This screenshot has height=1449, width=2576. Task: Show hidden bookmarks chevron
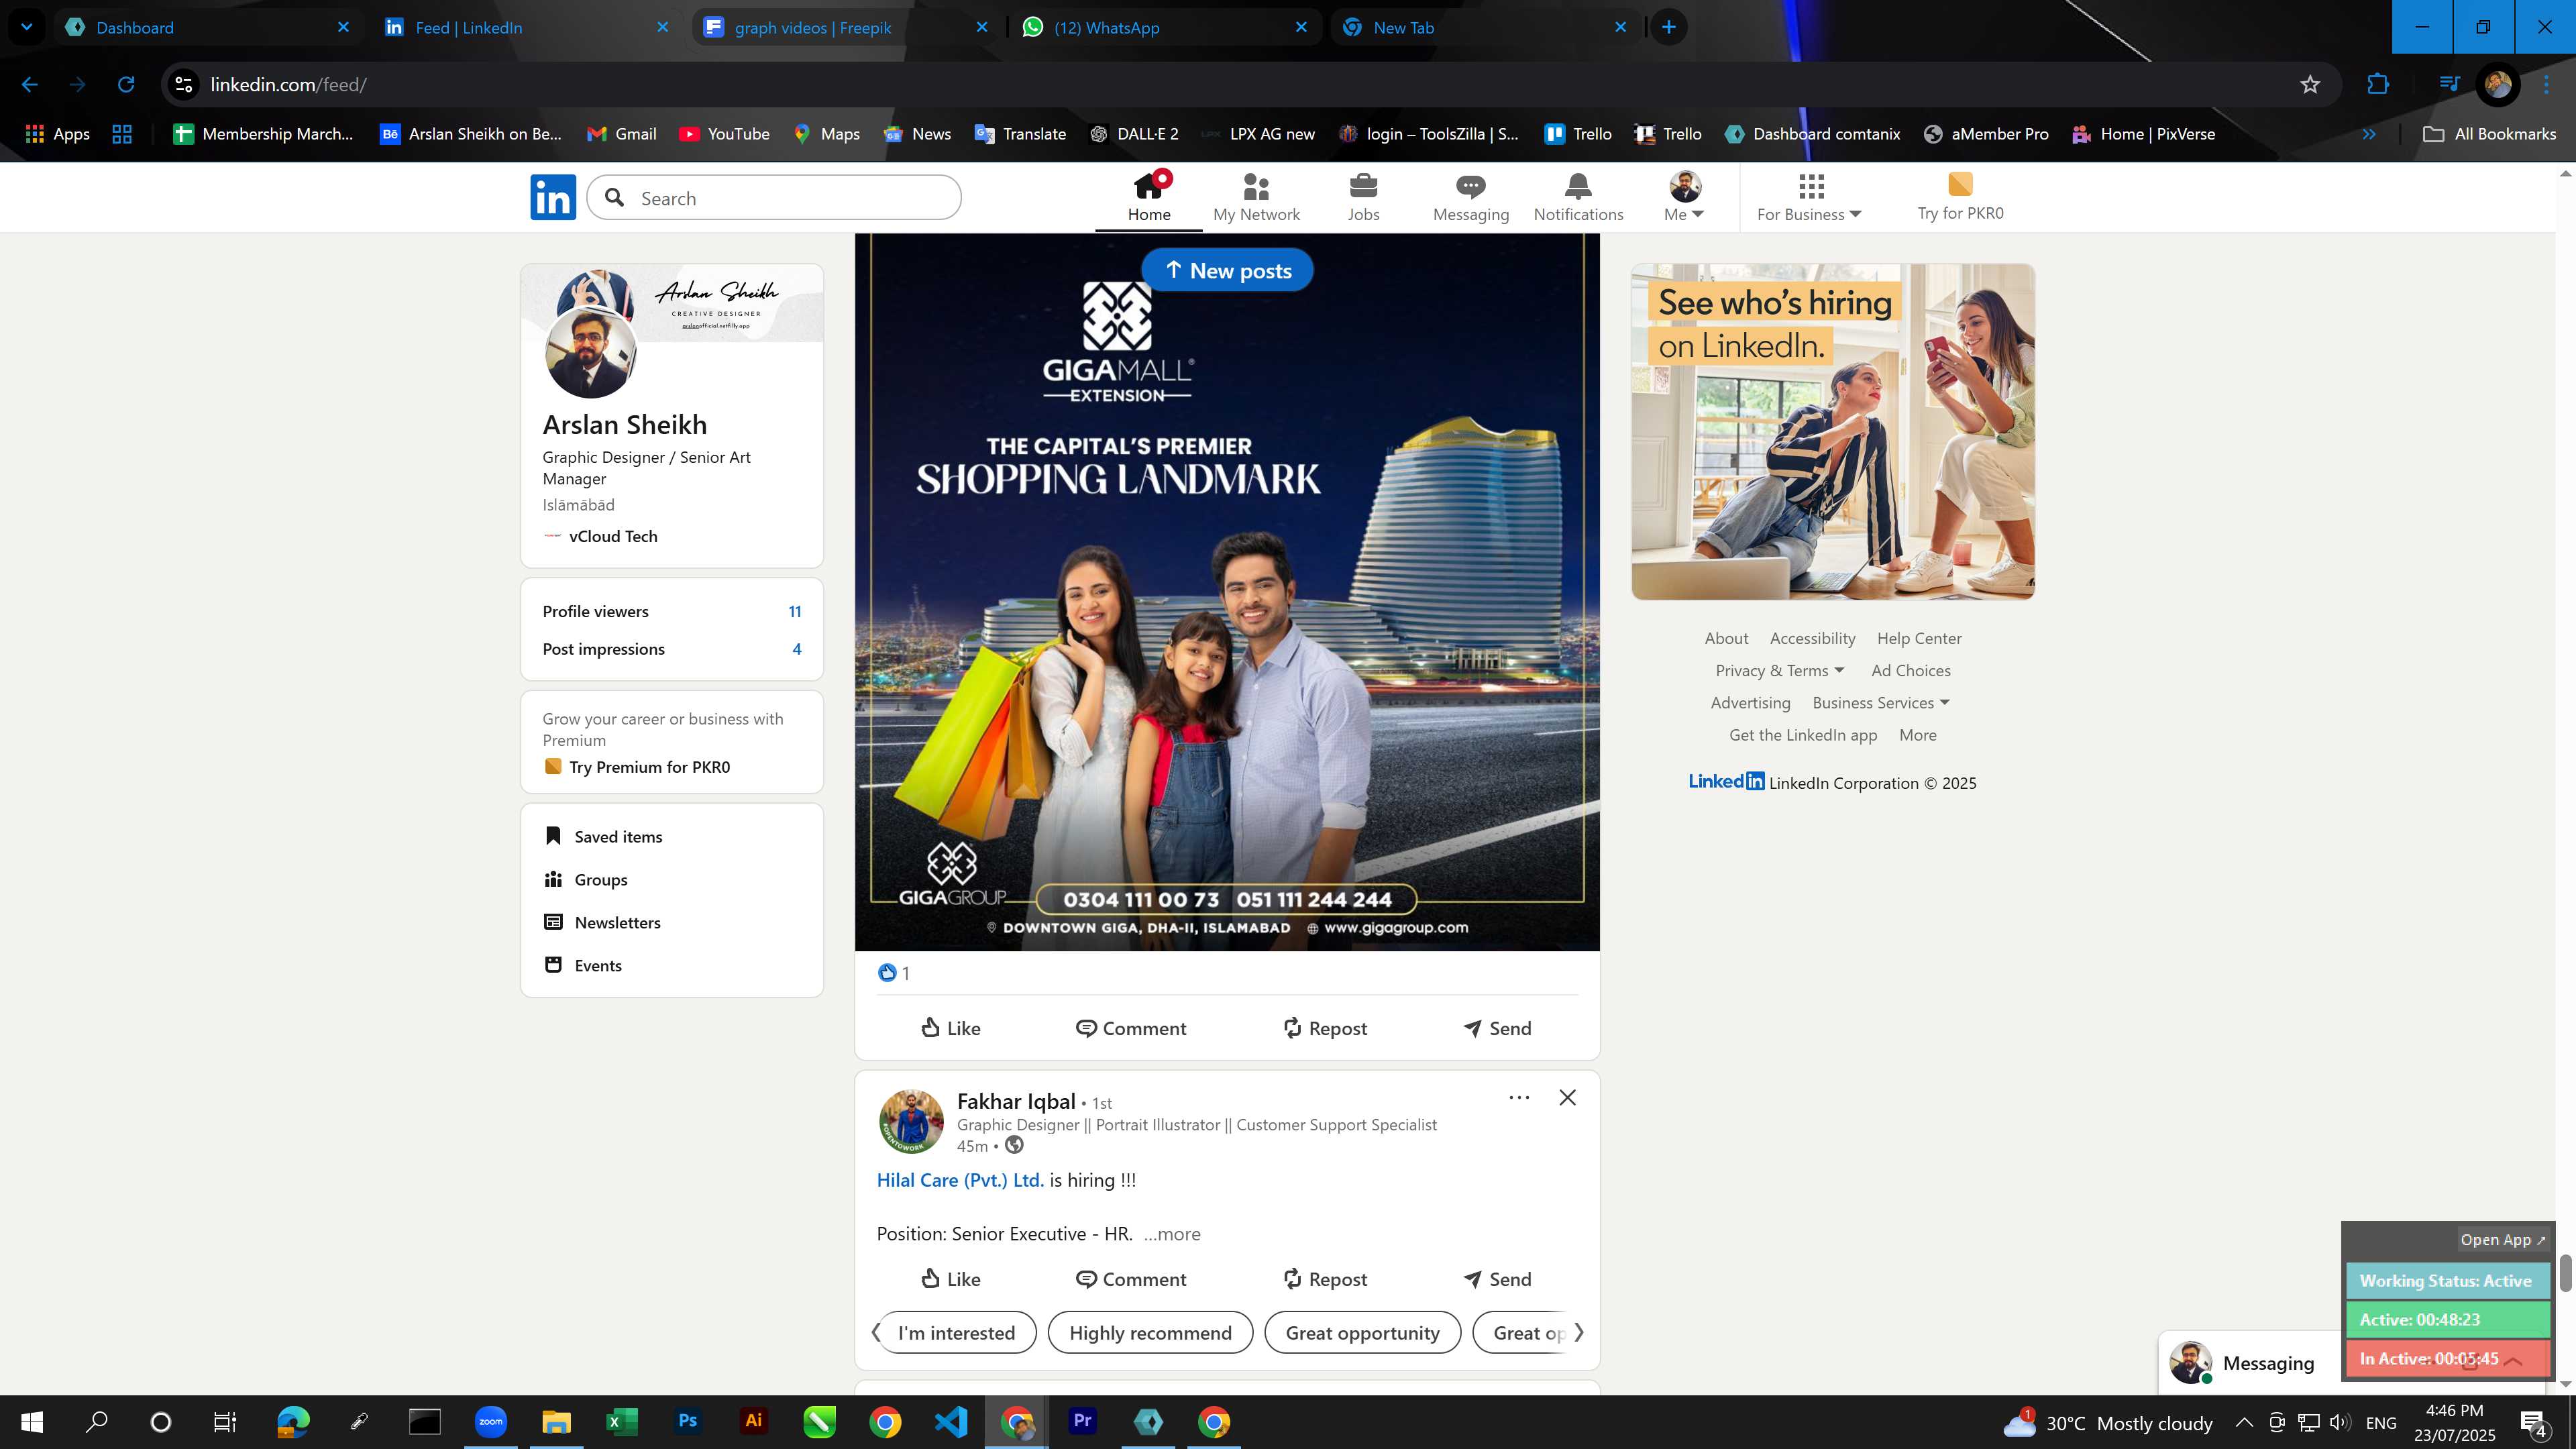[2369, 134]
